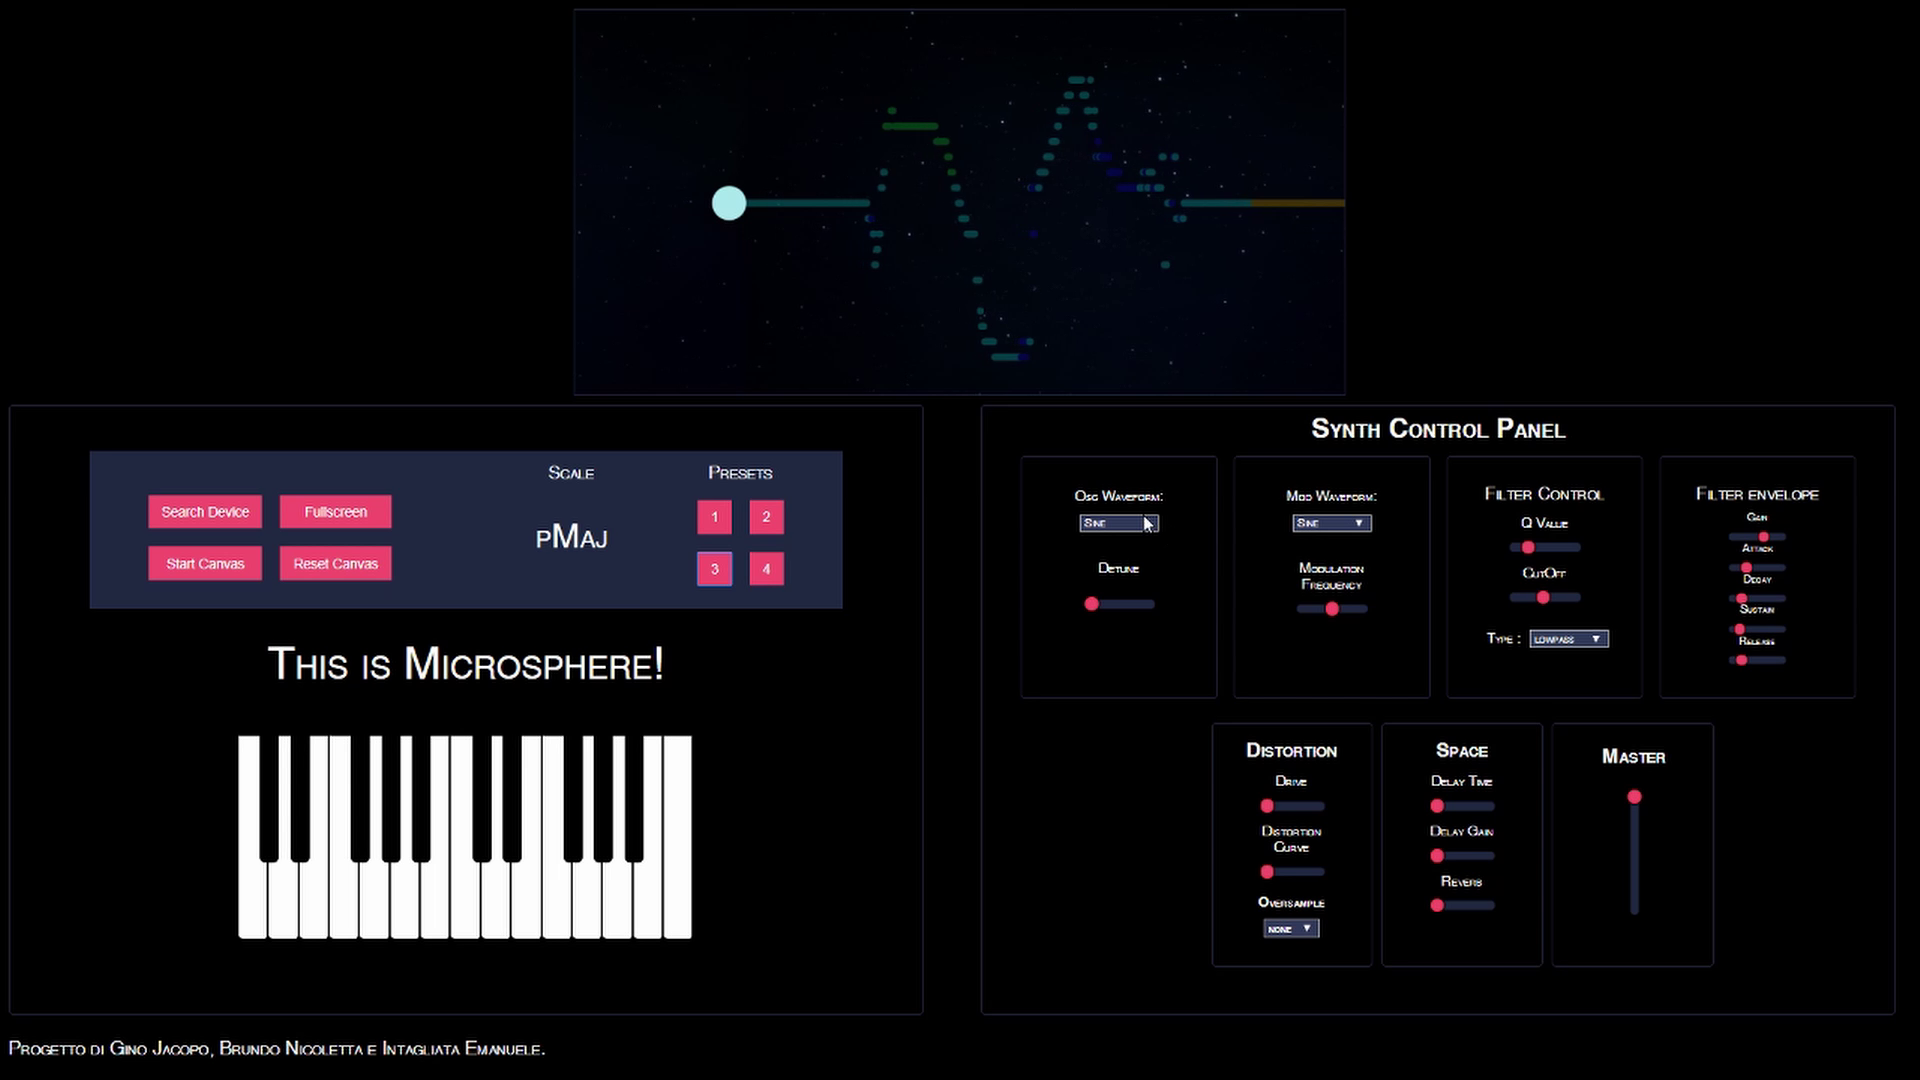This screenshot has height=1080, width=1920.
Task: Change the Filter Envelope Sustain slider
Action: [1757, 630]
